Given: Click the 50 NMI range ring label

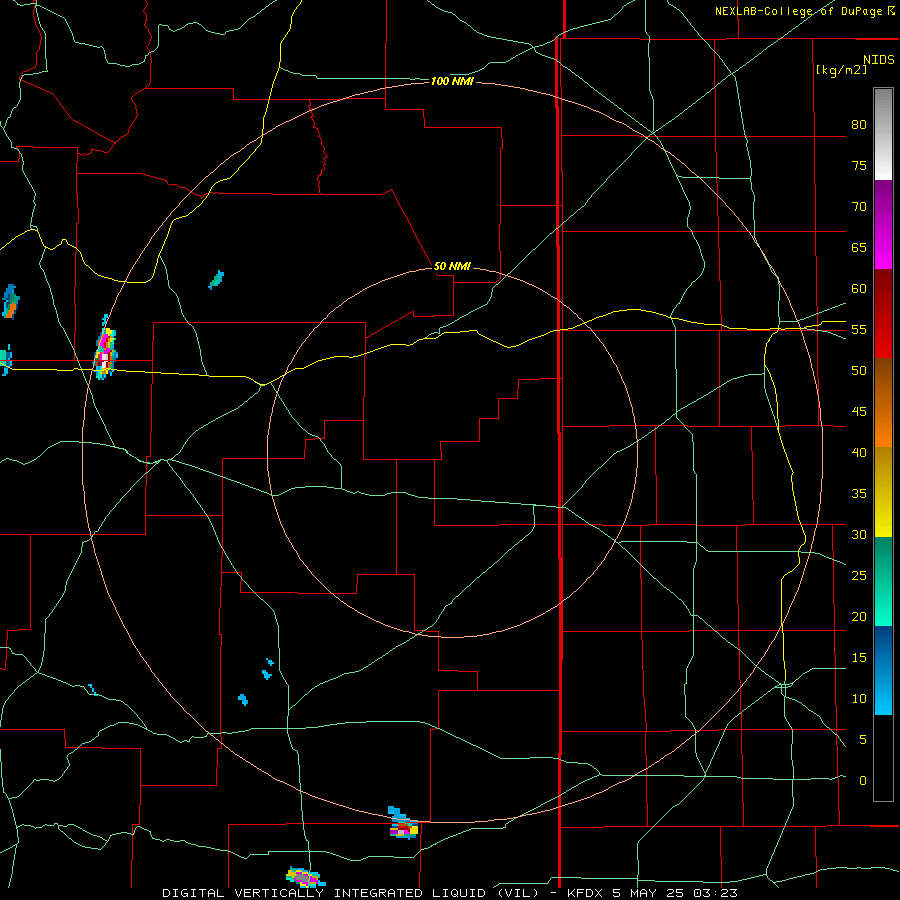Looking at the screenshot, I should 452,266.
